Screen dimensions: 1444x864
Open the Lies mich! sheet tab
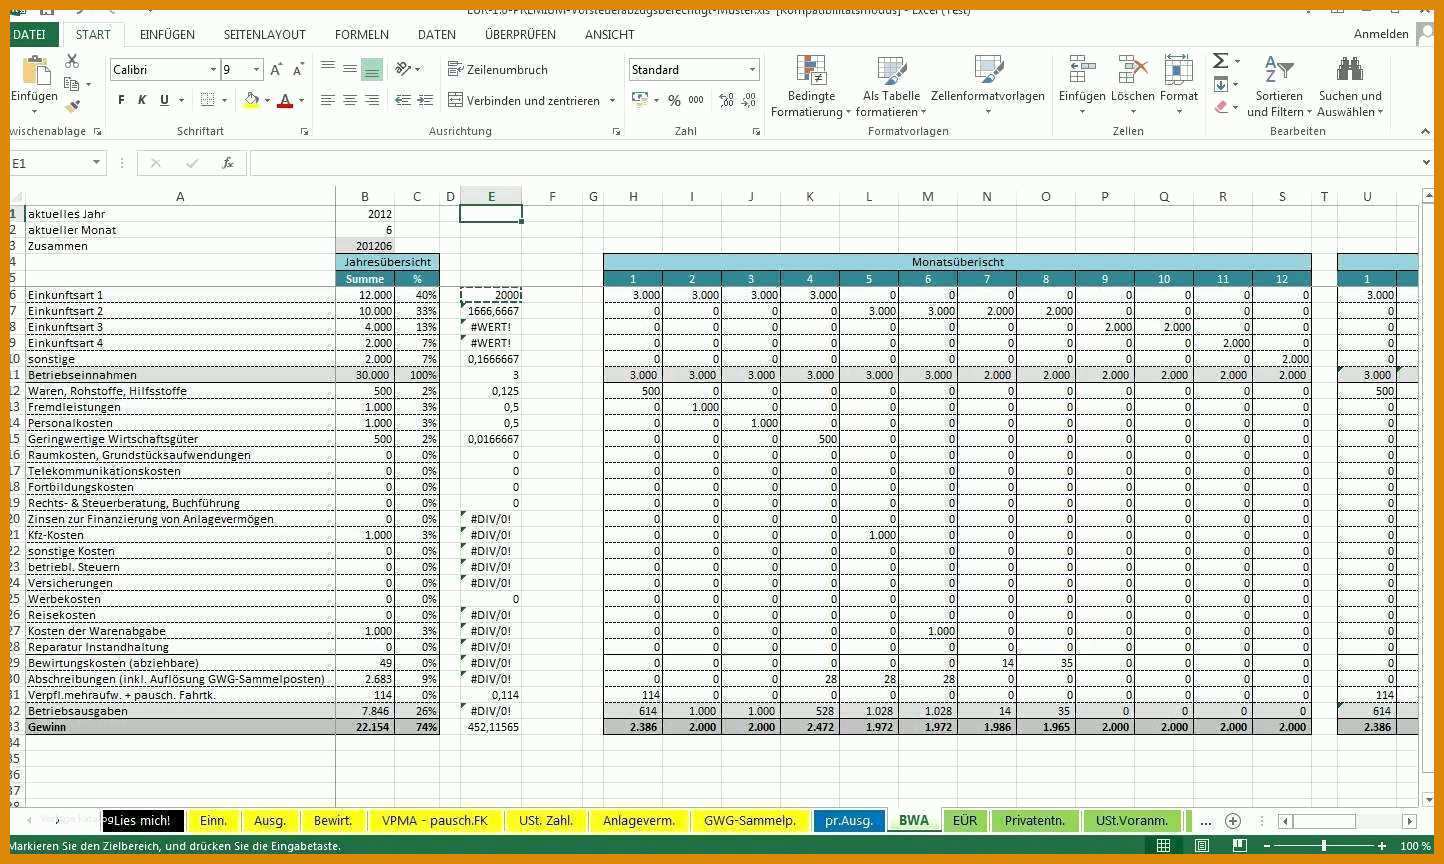point(144,820)
